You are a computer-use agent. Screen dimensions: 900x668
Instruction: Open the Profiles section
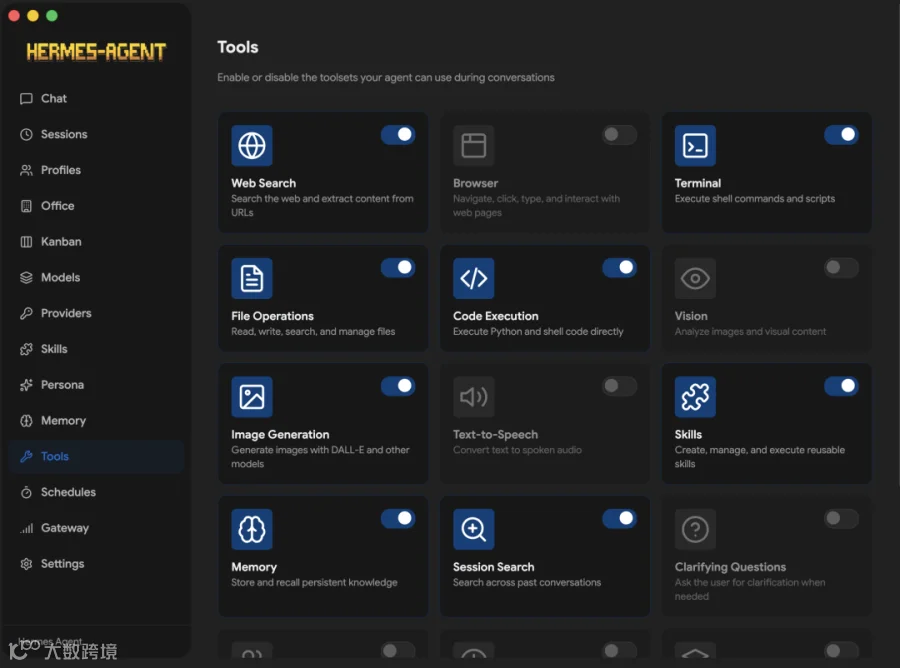[96, 170]
